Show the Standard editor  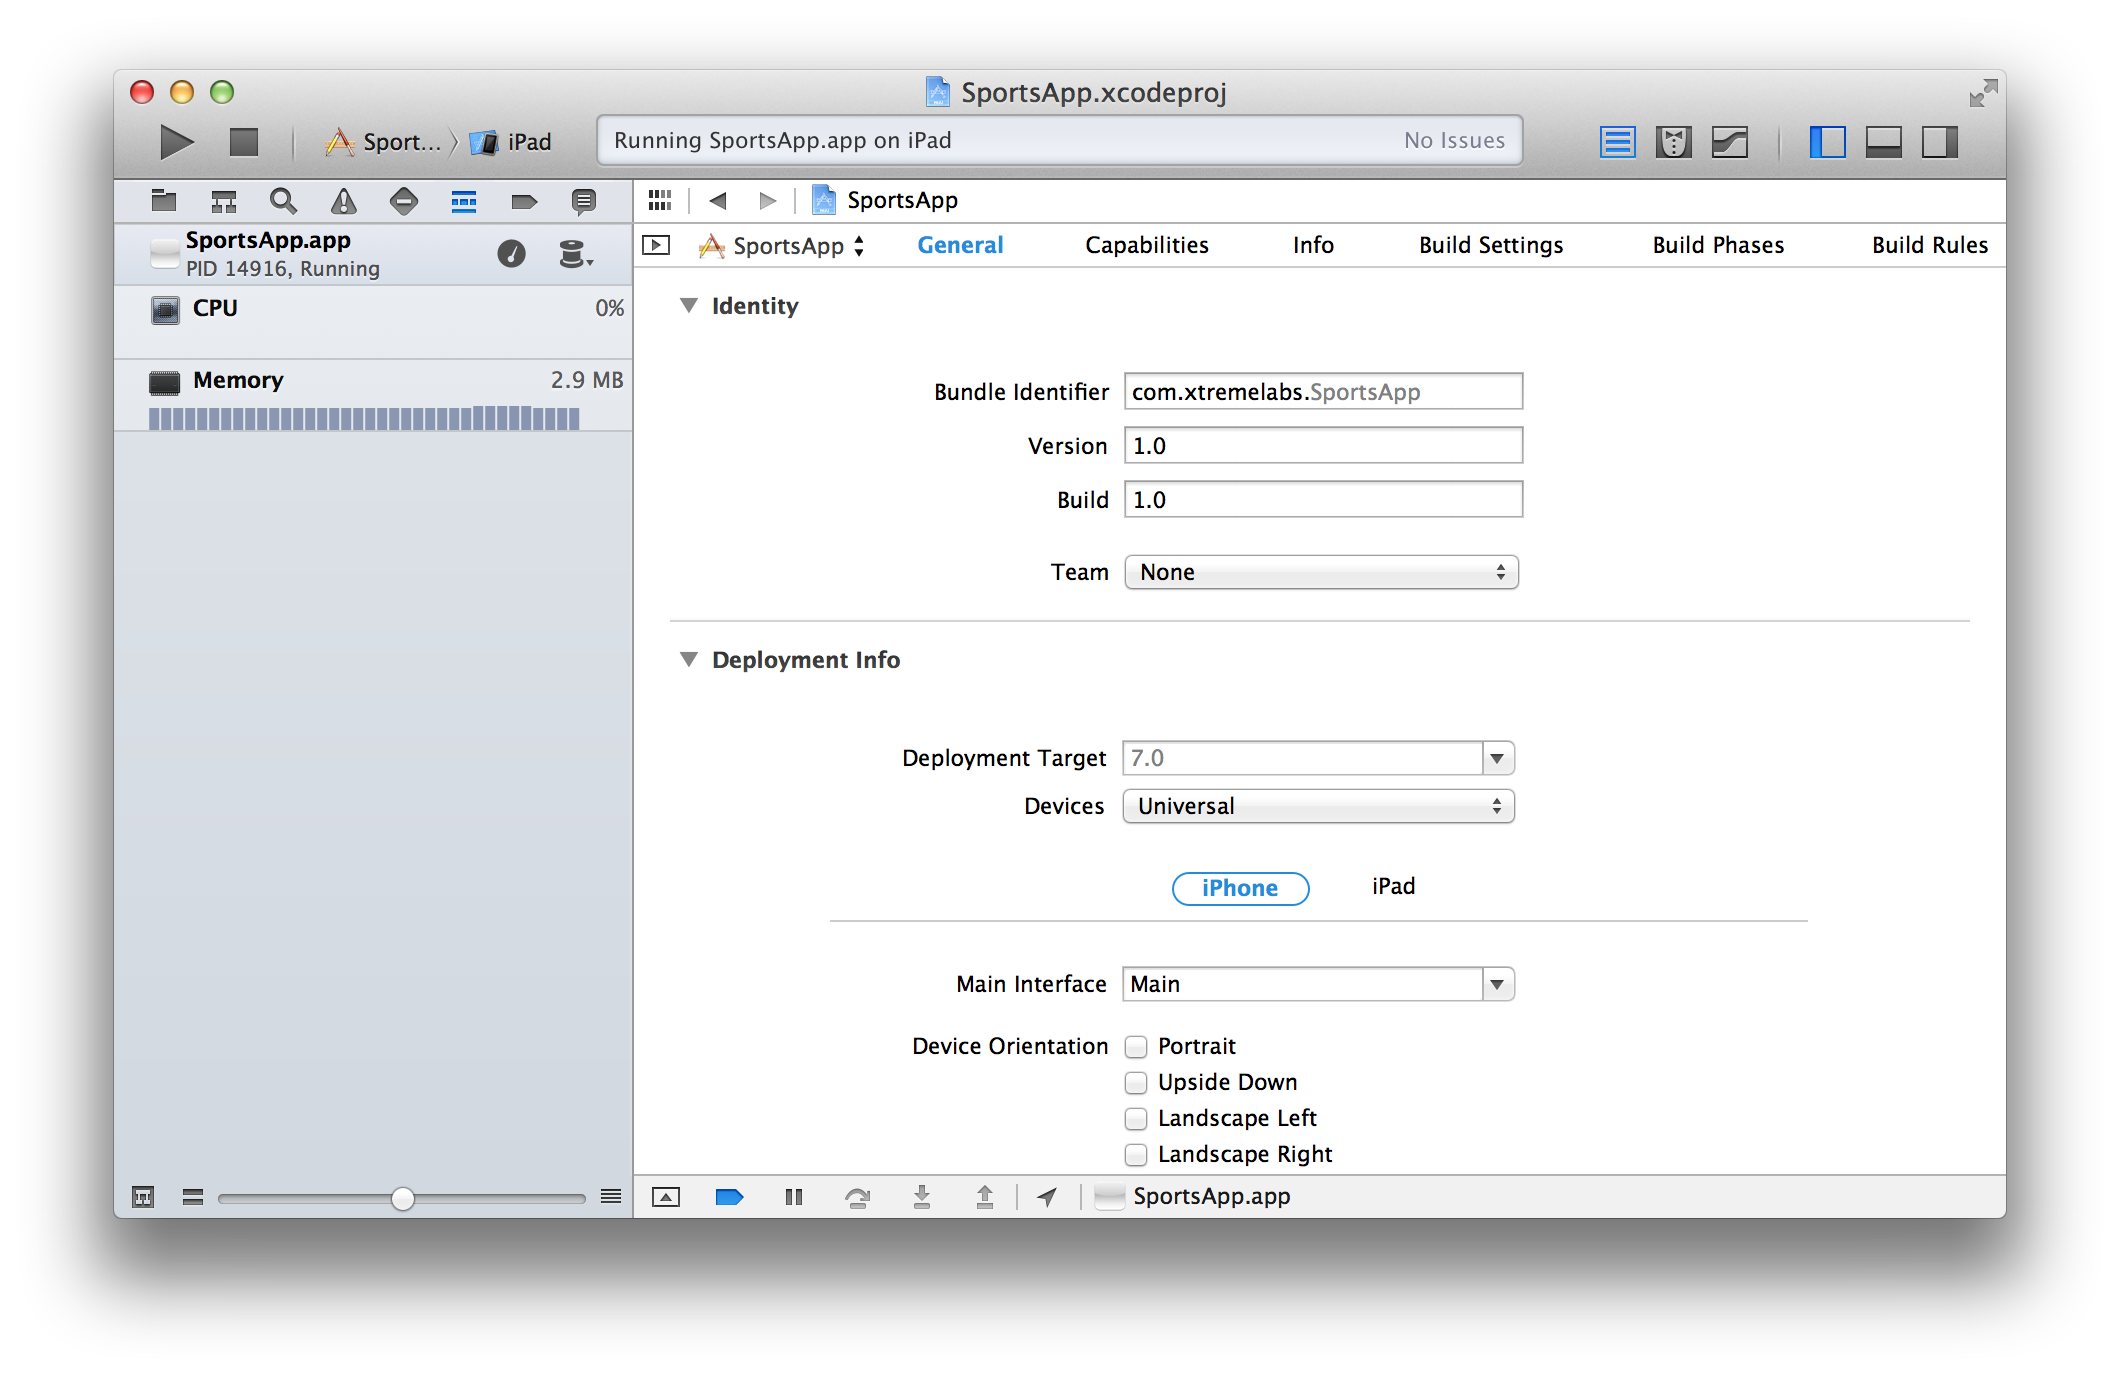click(1617, 142)
